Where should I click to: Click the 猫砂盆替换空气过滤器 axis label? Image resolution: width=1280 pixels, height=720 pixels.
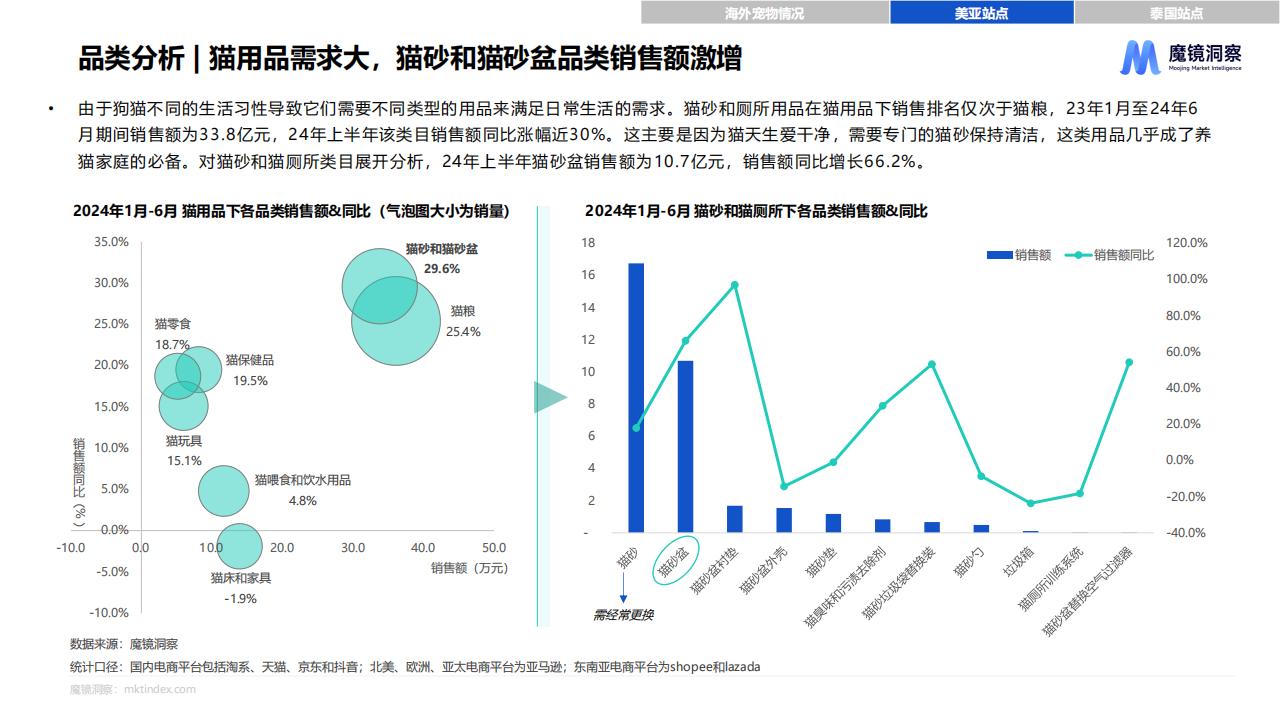1087,591
